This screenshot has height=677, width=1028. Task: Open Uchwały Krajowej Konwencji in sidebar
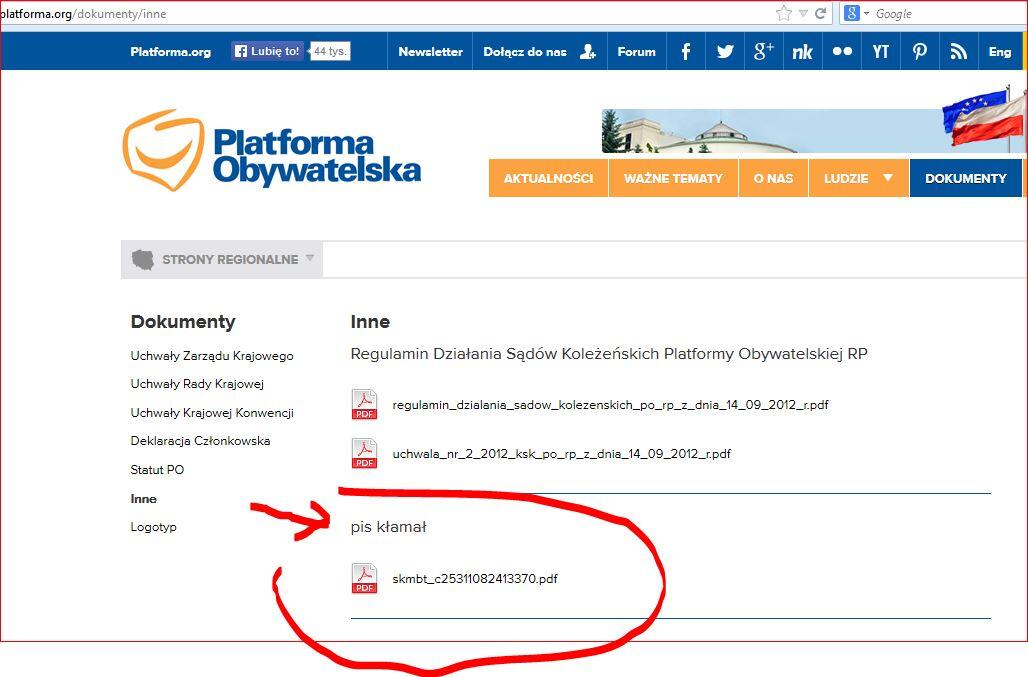tap(212, 413)
